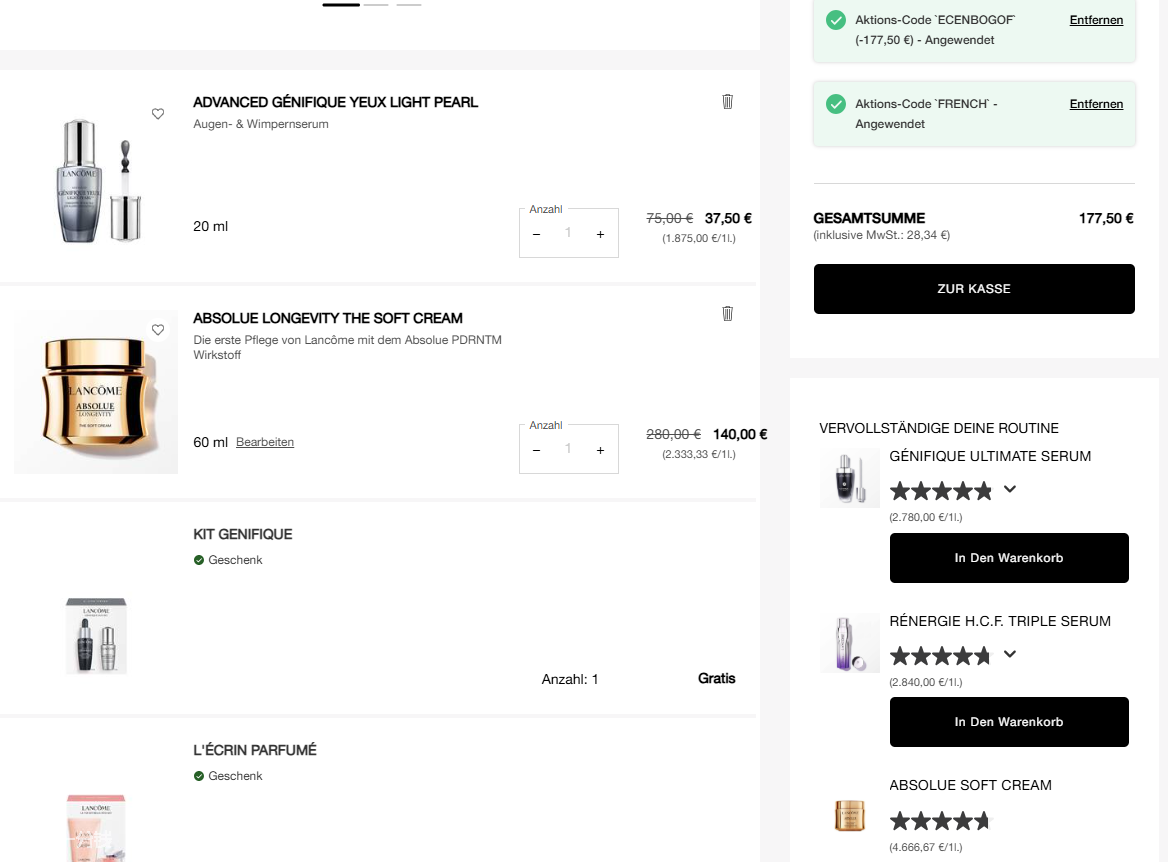Add Advanced Génifique Yeux to wishlist

point(158,114)
